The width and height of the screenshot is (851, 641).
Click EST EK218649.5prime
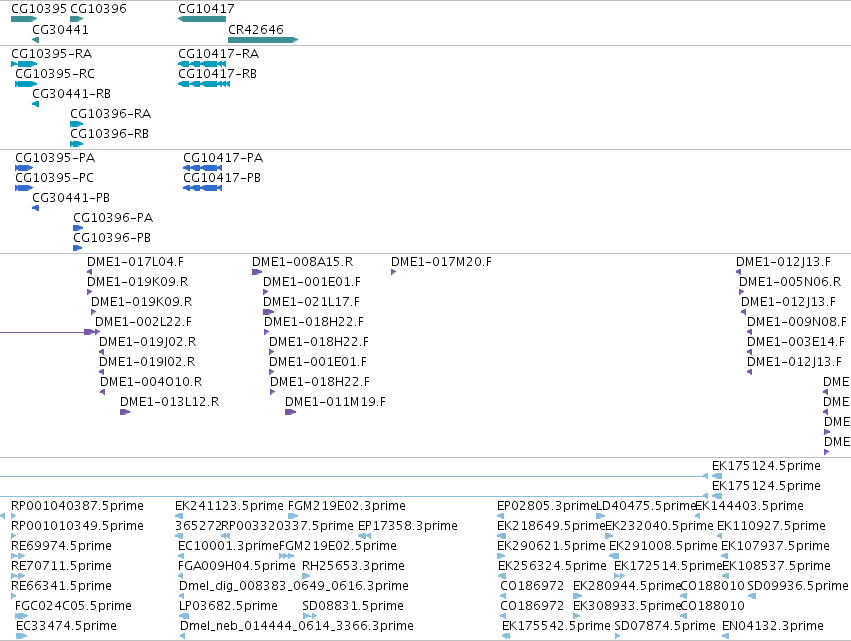[x=551, y=526]
